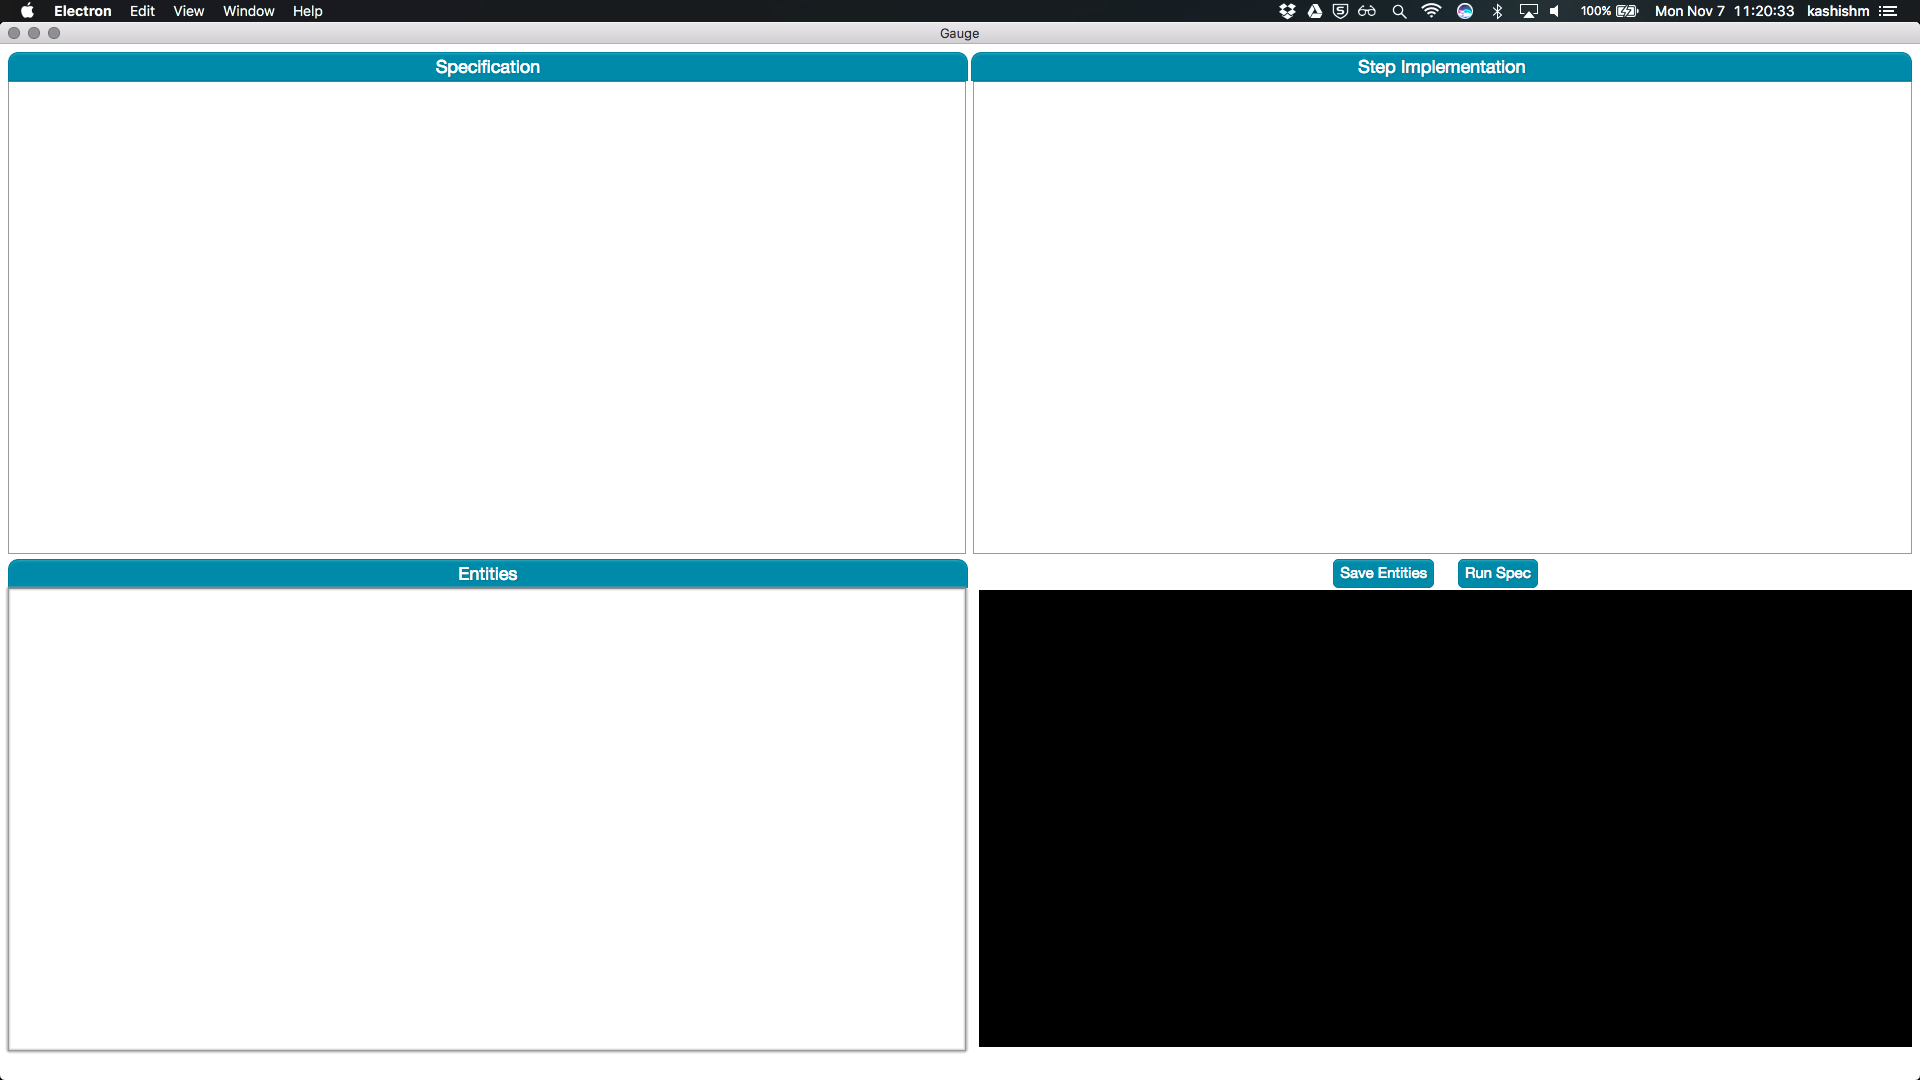Image resolution: width=1920 pixels, height=1080 pixels.
Task: Click inside the Specification editor area
Action: tap(487, 317)
